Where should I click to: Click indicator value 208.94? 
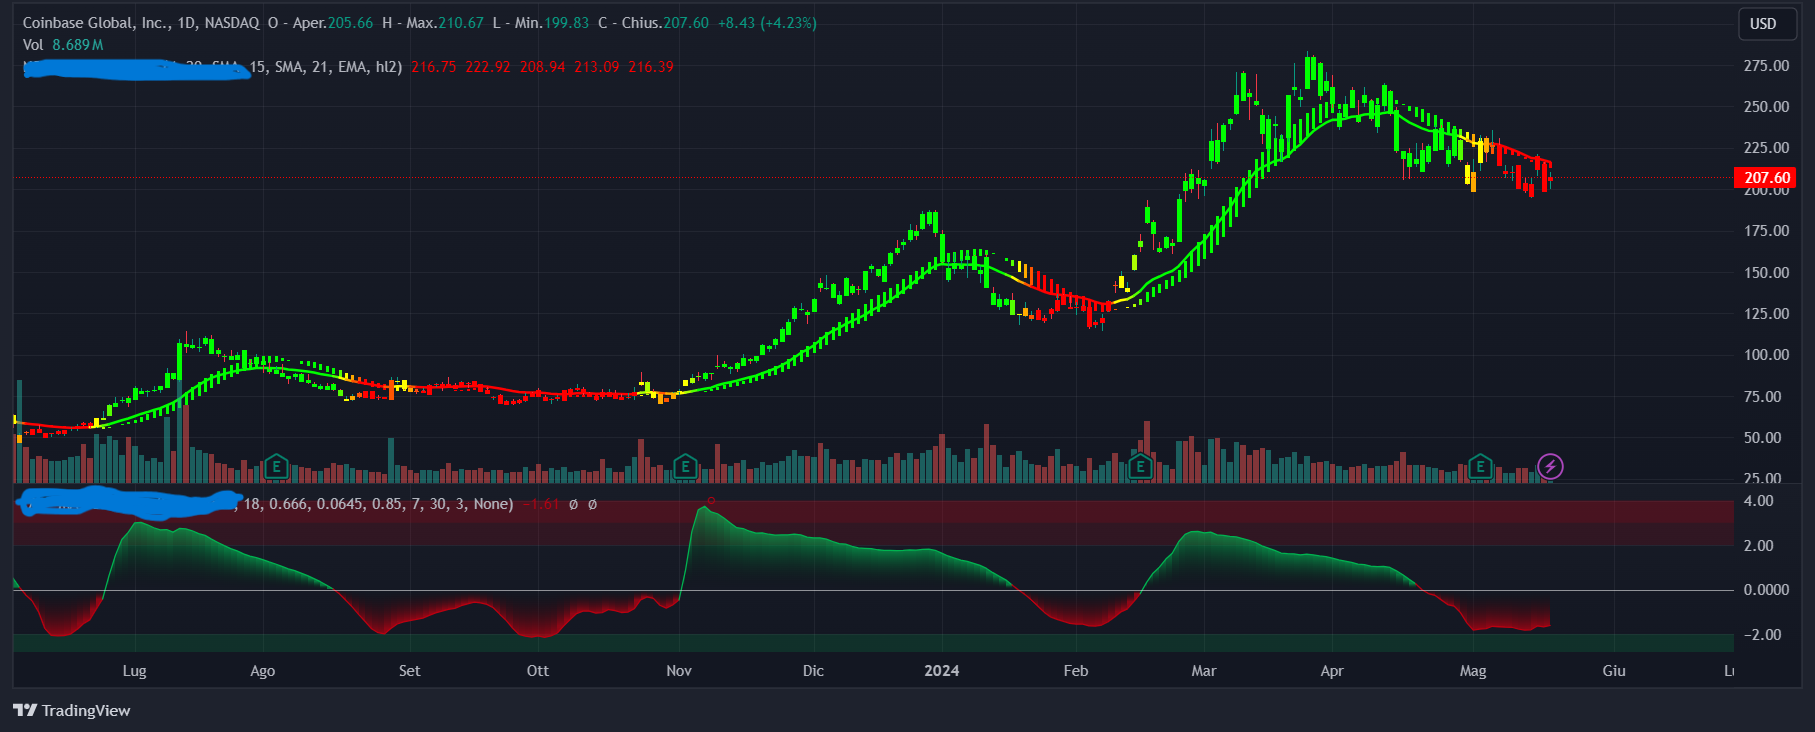[x=542, y=67]
